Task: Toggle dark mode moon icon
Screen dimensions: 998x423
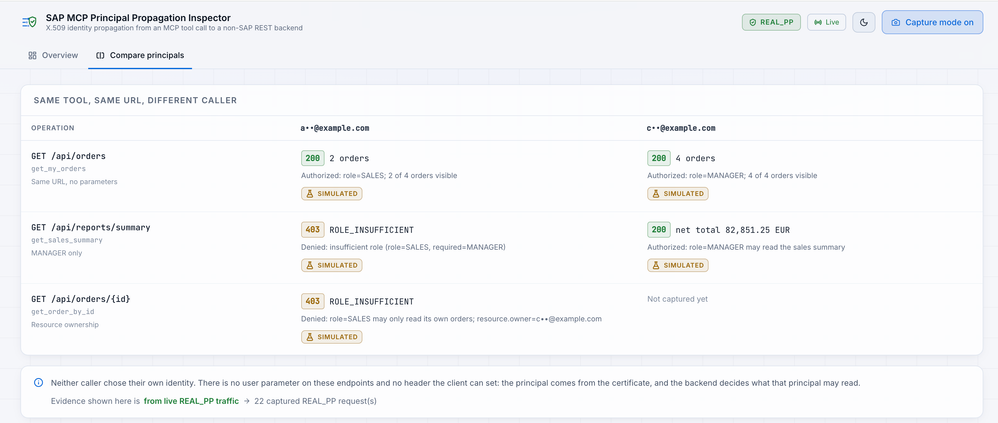Action: (x=864, y=22)
